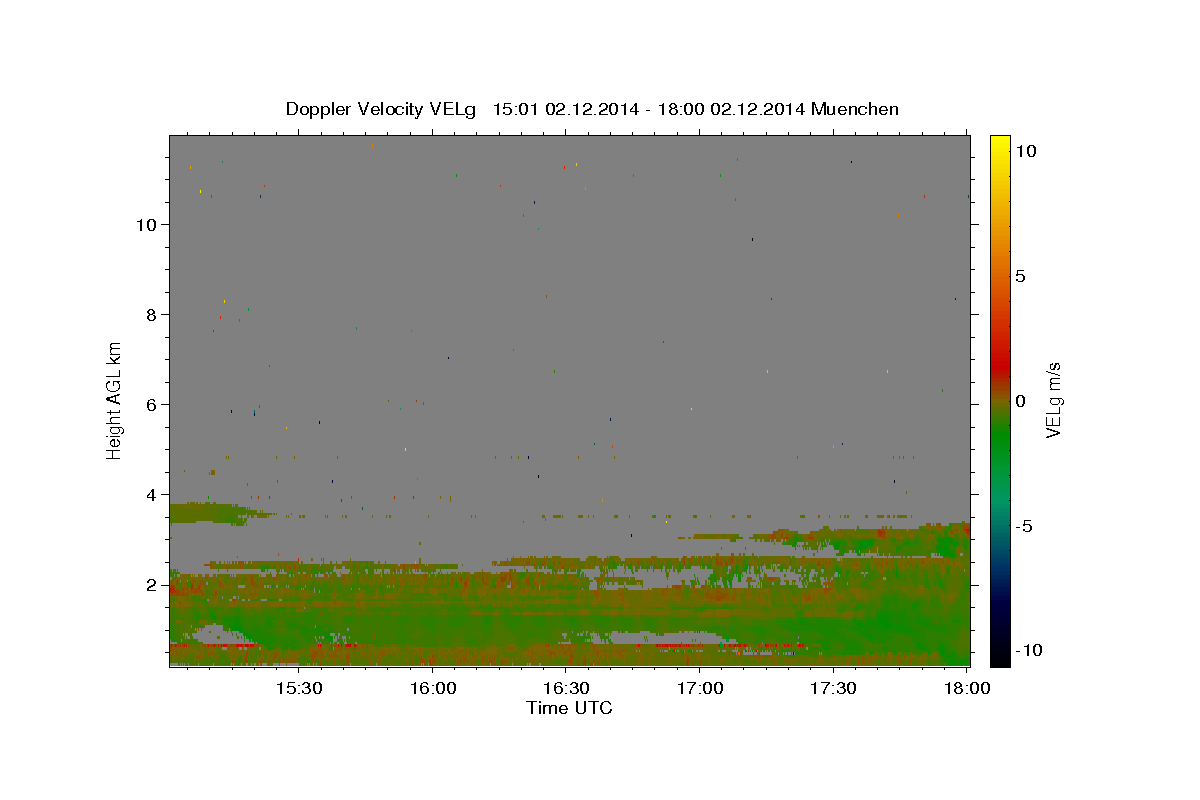The height and width of the screenshot is (800, 1200).
Task: Click the colorbar tick value '5'
Action: 1020,276
